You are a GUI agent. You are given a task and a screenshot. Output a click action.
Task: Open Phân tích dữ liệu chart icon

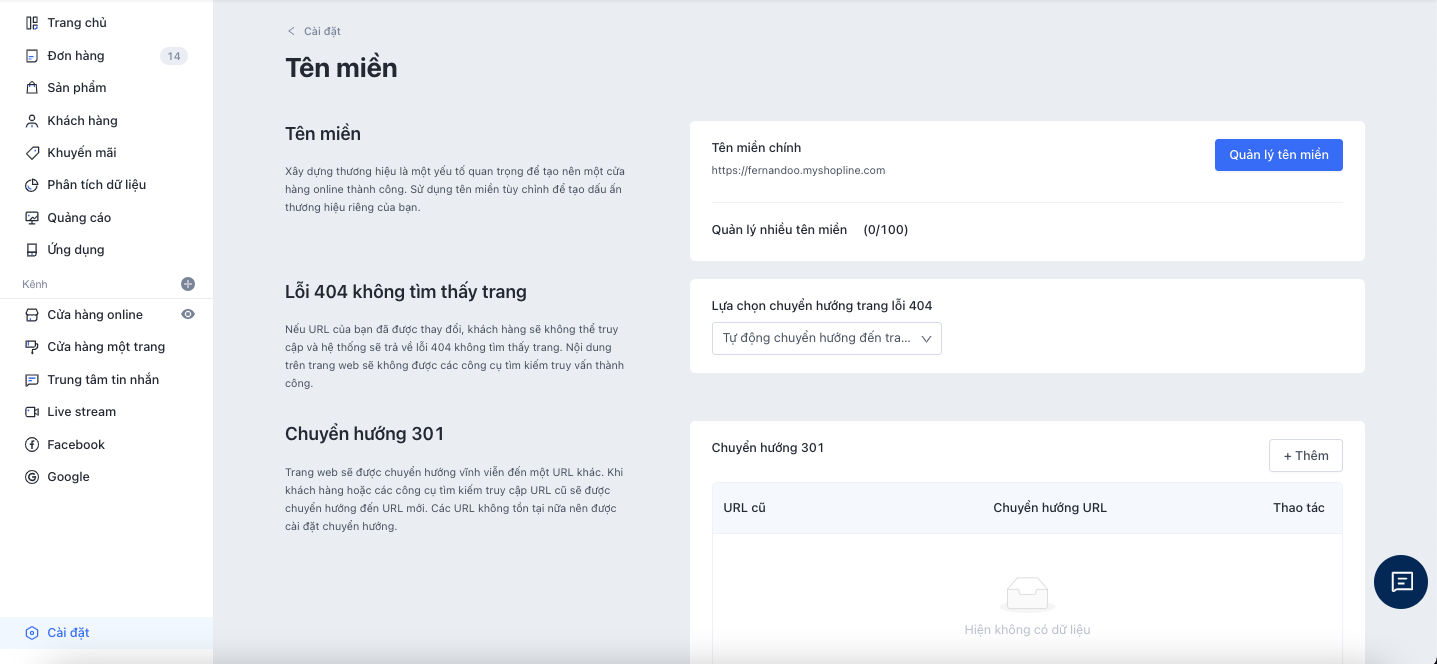(x=32, y=185)
